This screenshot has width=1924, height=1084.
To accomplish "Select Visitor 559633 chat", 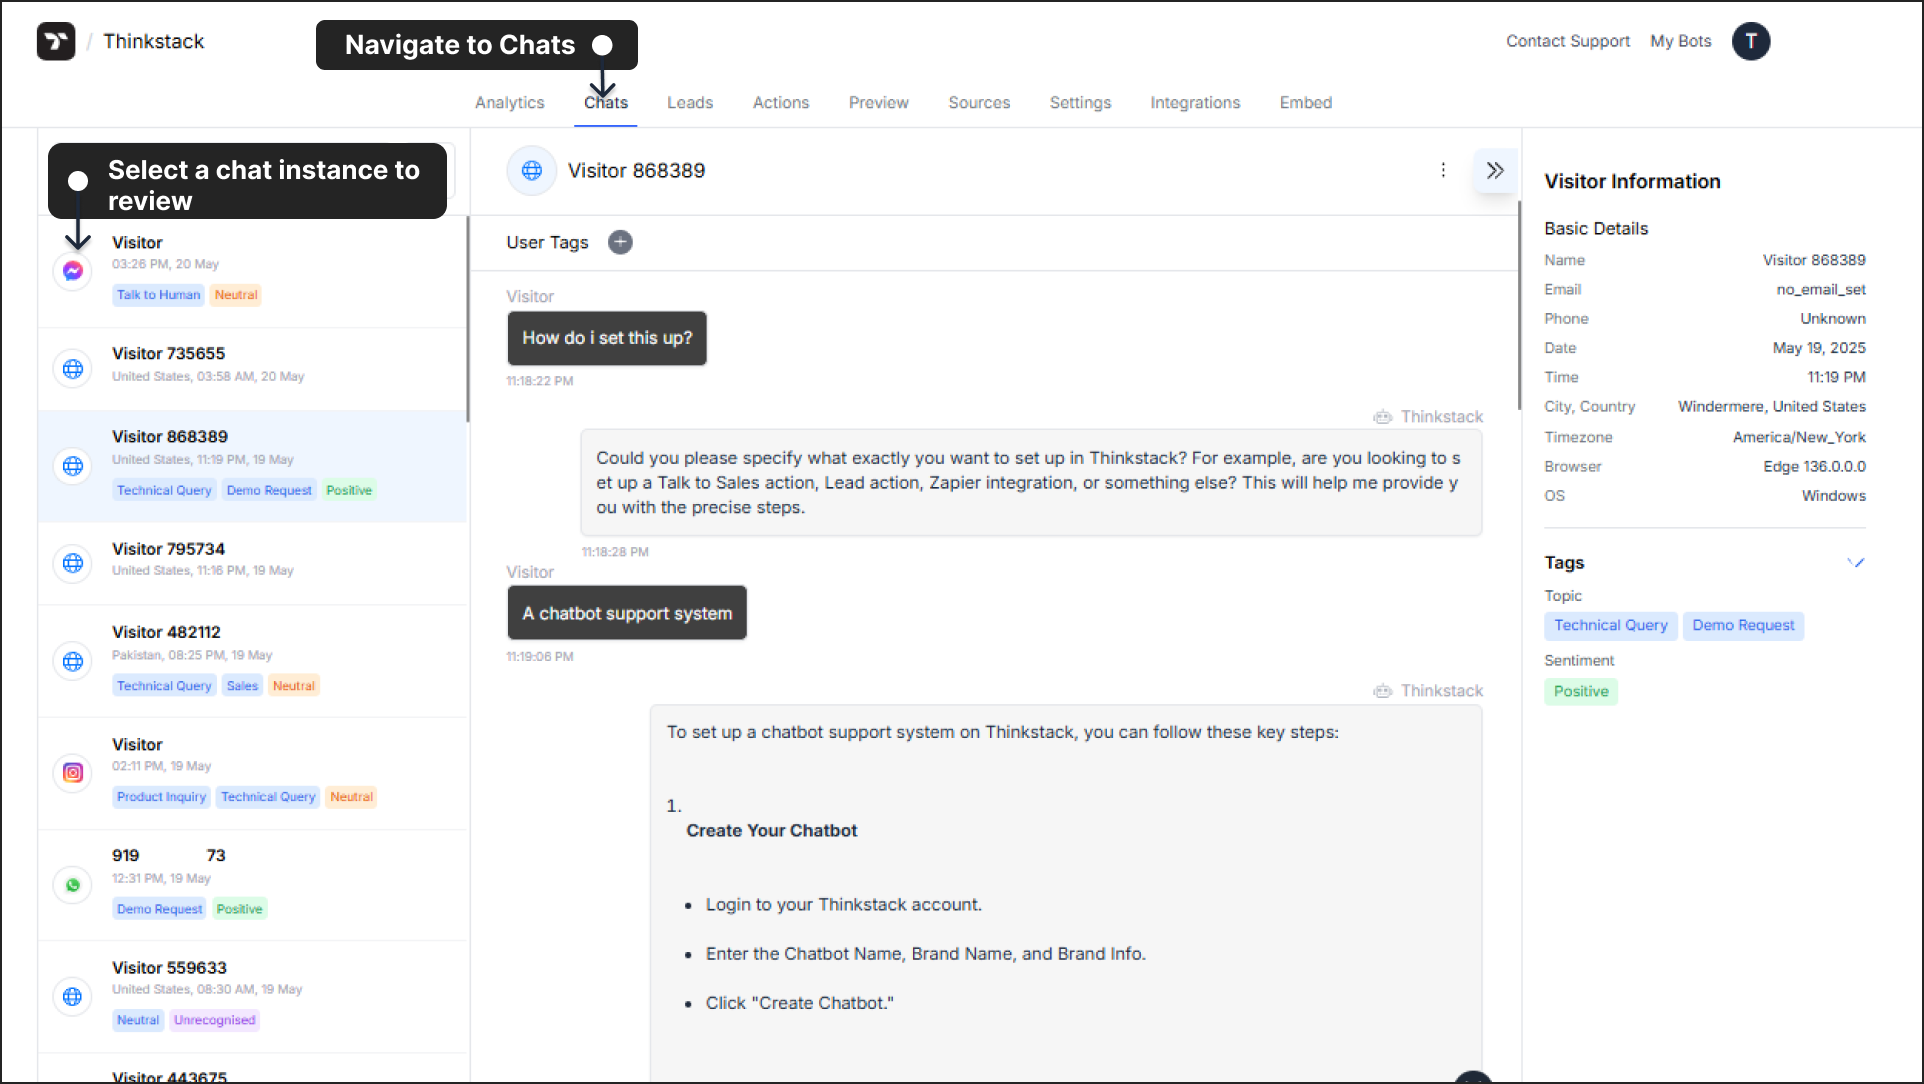I will click(252, 996).
